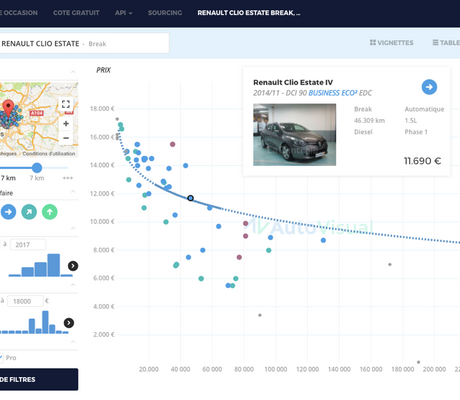
Task: Click the Renault Clio Estate IV title
Action: tap(293, 82)
